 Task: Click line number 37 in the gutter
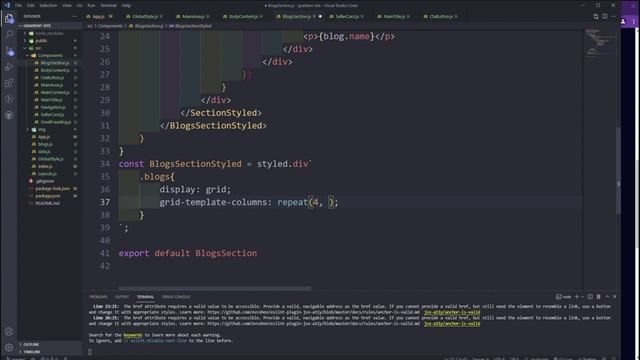pyautogui.click(x=105, y=202)
